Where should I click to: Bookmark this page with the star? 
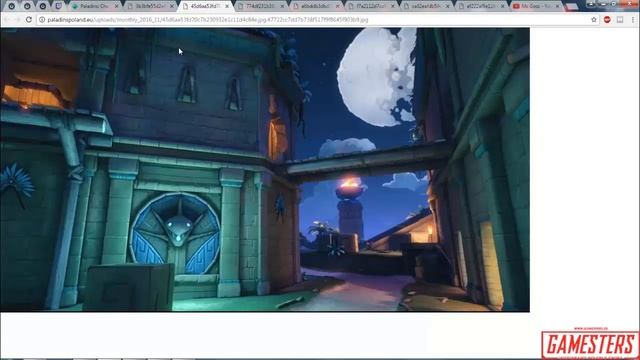(x=594, y=20)
